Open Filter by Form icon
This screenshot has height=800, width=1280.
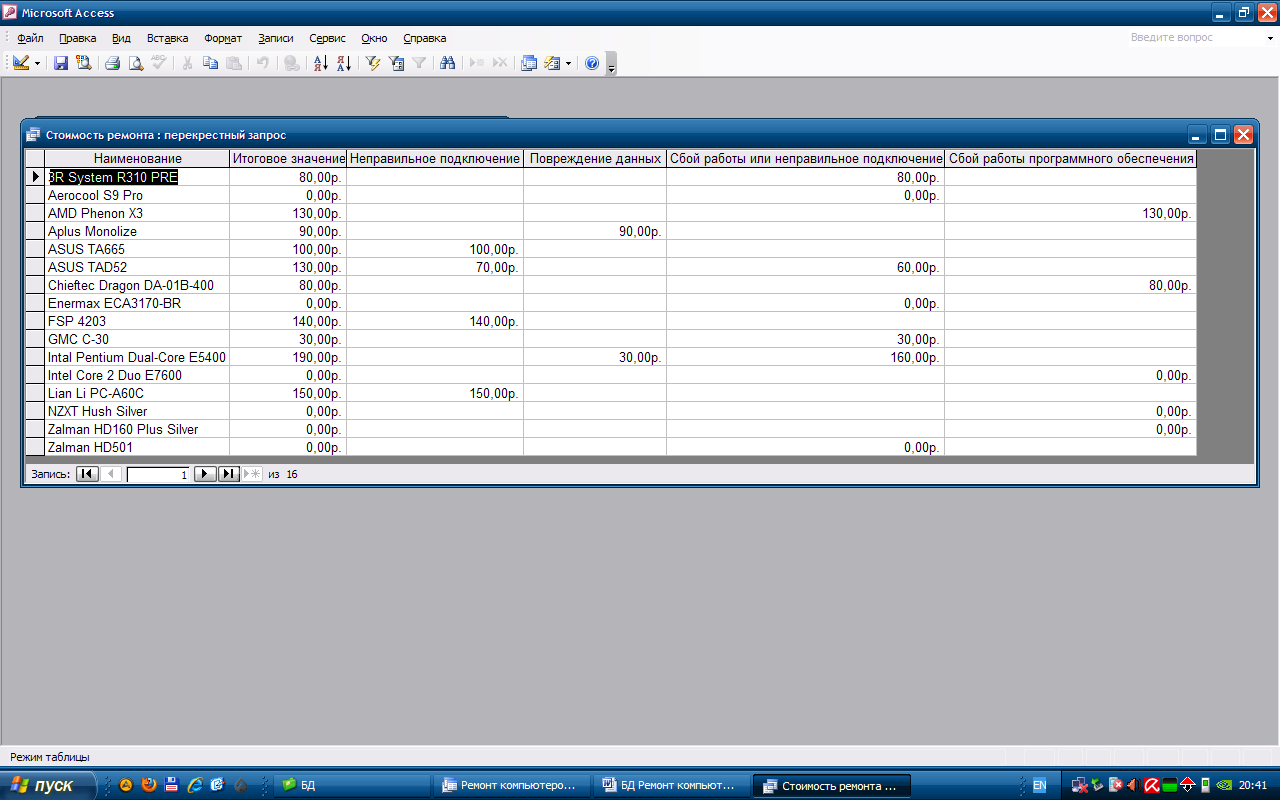pyautogui.click(x=397, y=63)
